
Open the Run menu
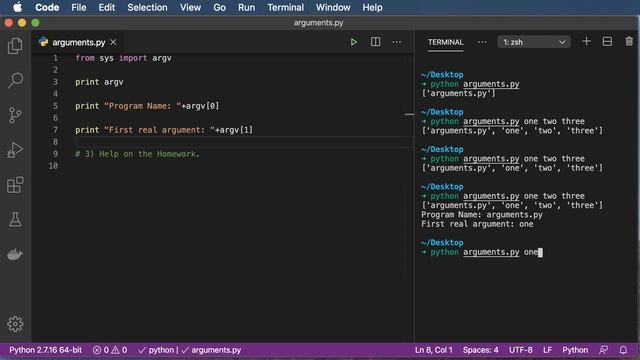tap(247, 7)
